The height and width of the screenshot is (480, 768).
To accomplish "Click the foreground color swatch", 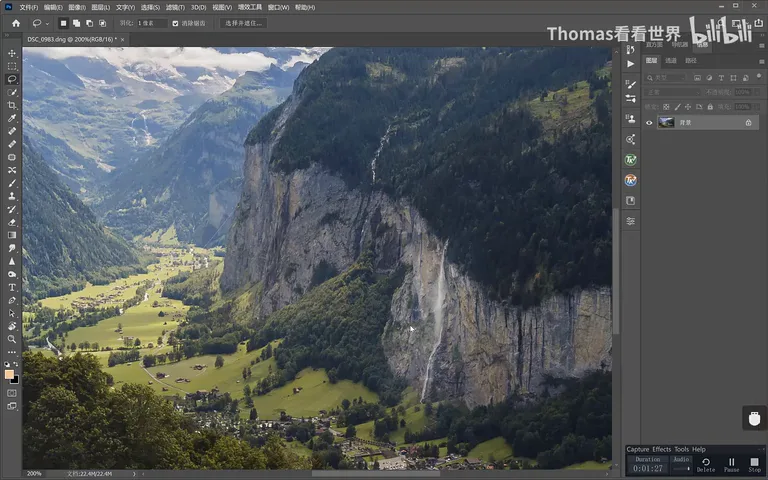I will point(9,374).
